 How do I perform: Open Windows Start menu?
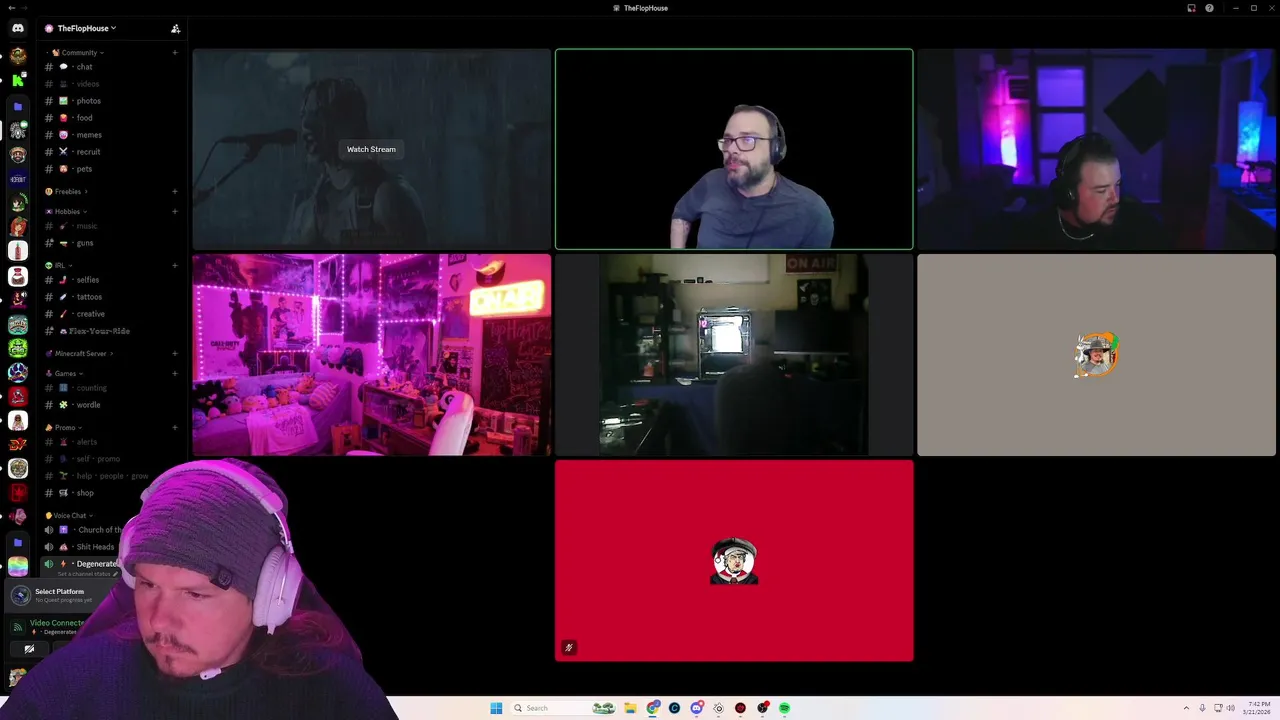pos(496,708)
